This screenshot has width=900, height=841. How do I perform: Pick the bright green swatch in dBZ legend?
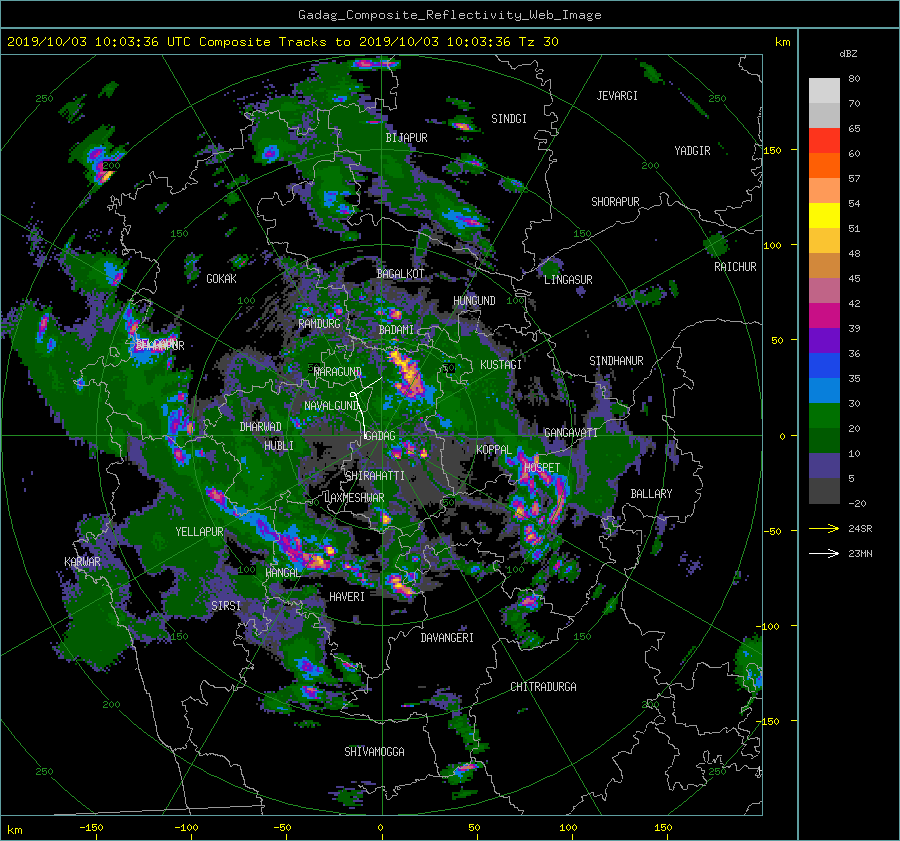[x=824, y=416]
